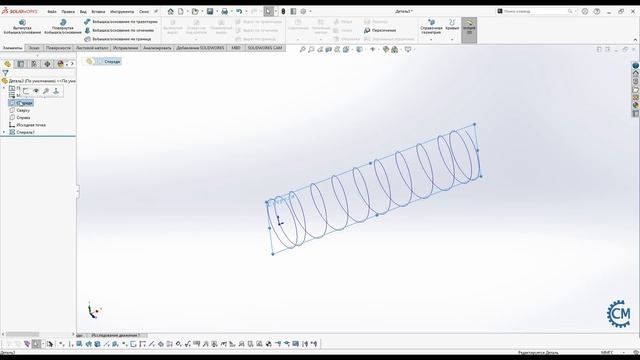Expand the New document dropdown arrow
This screenshot has width=640, height=360.
[187, 11]
